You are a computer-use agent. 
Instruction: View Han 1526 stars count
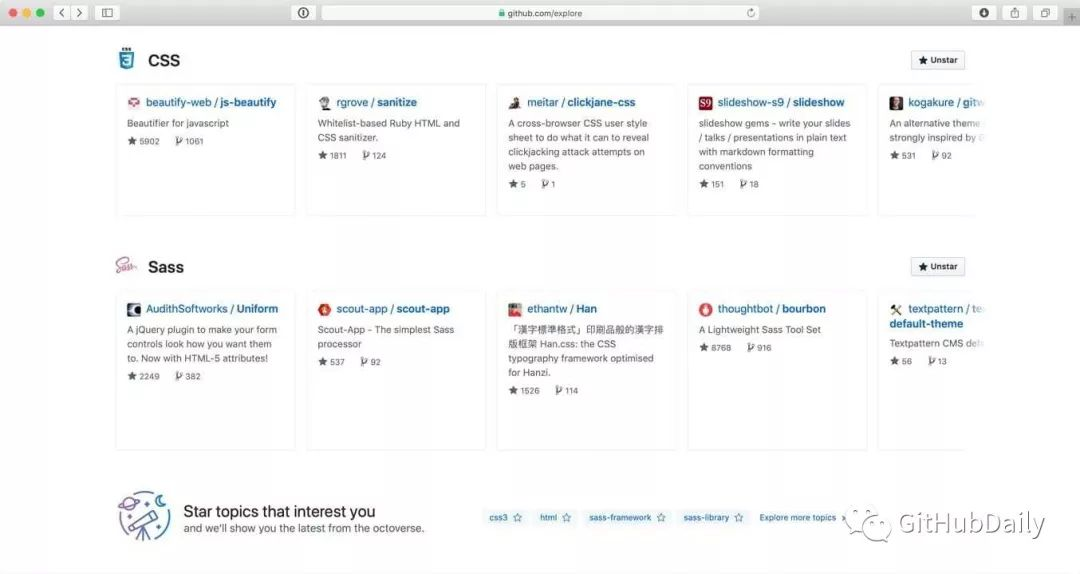(x=524, y=391)
